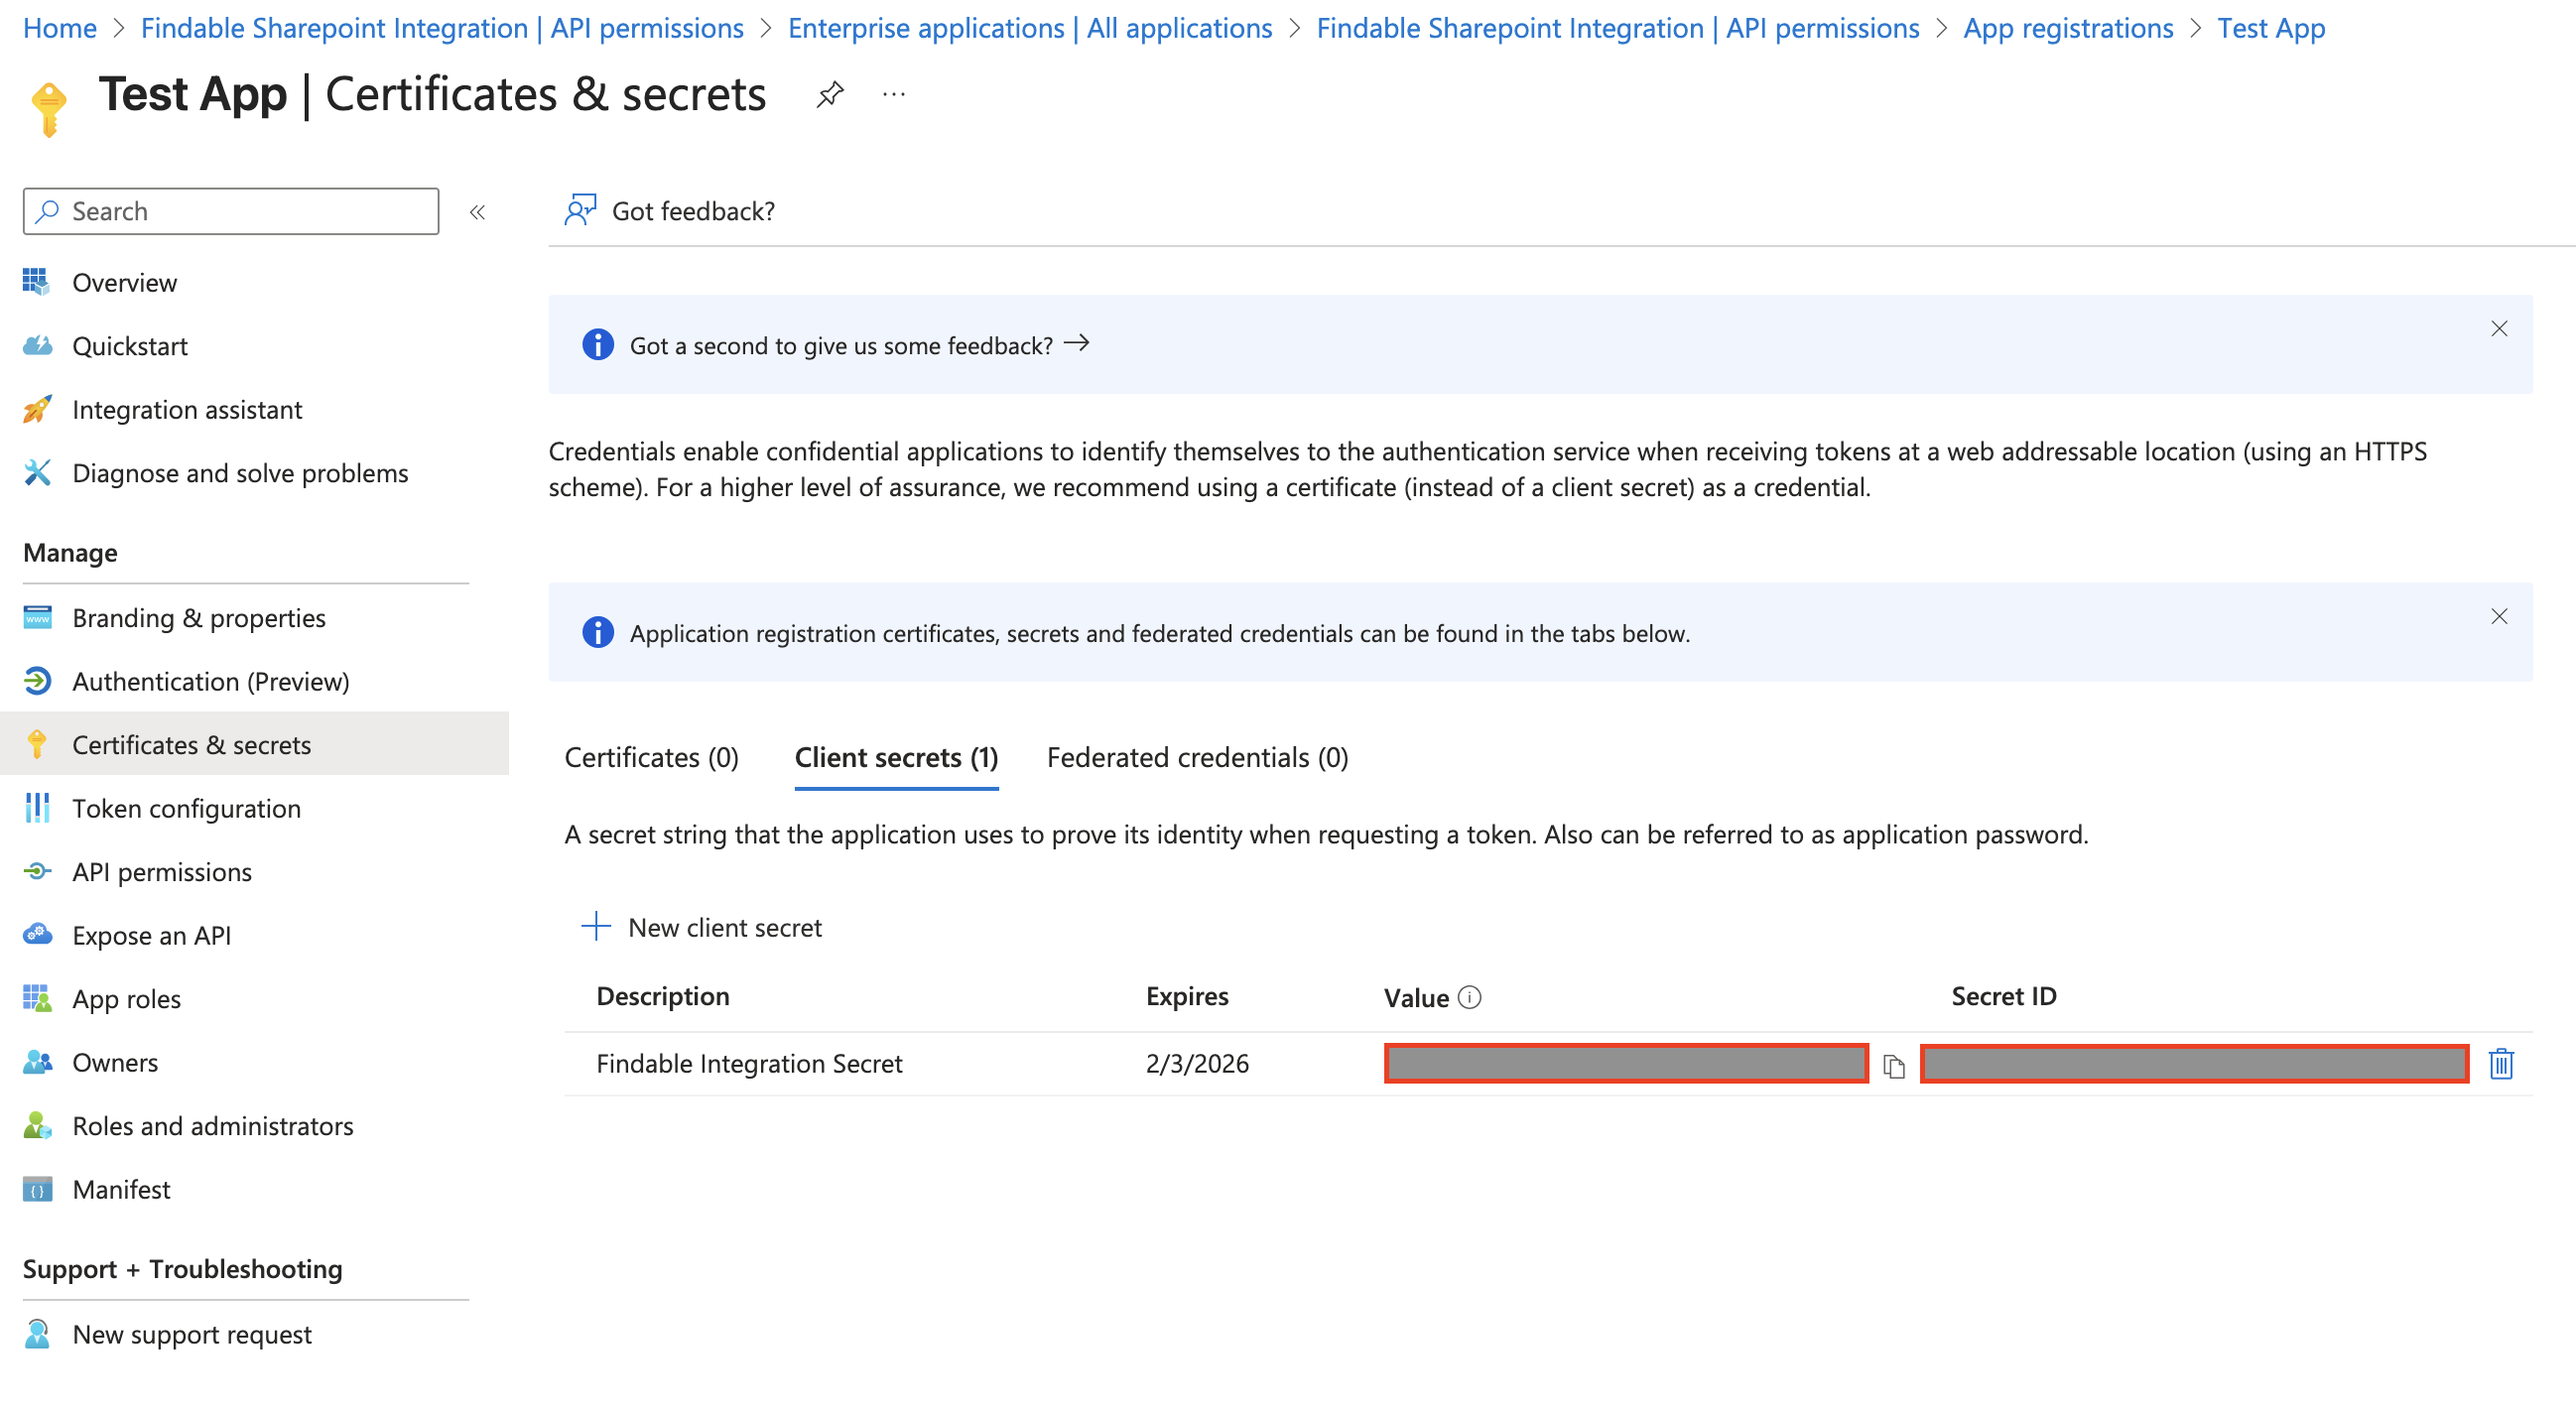Dismiss the feedback banner

coord(2499,328)
